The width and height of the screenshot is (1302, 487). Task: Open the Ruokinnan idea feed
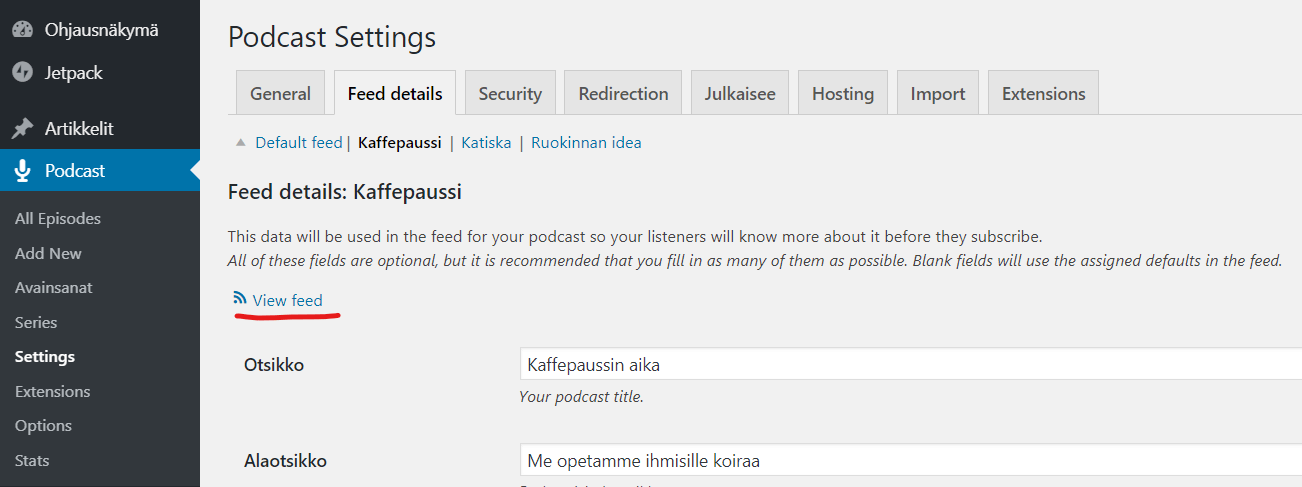(586, 143)
